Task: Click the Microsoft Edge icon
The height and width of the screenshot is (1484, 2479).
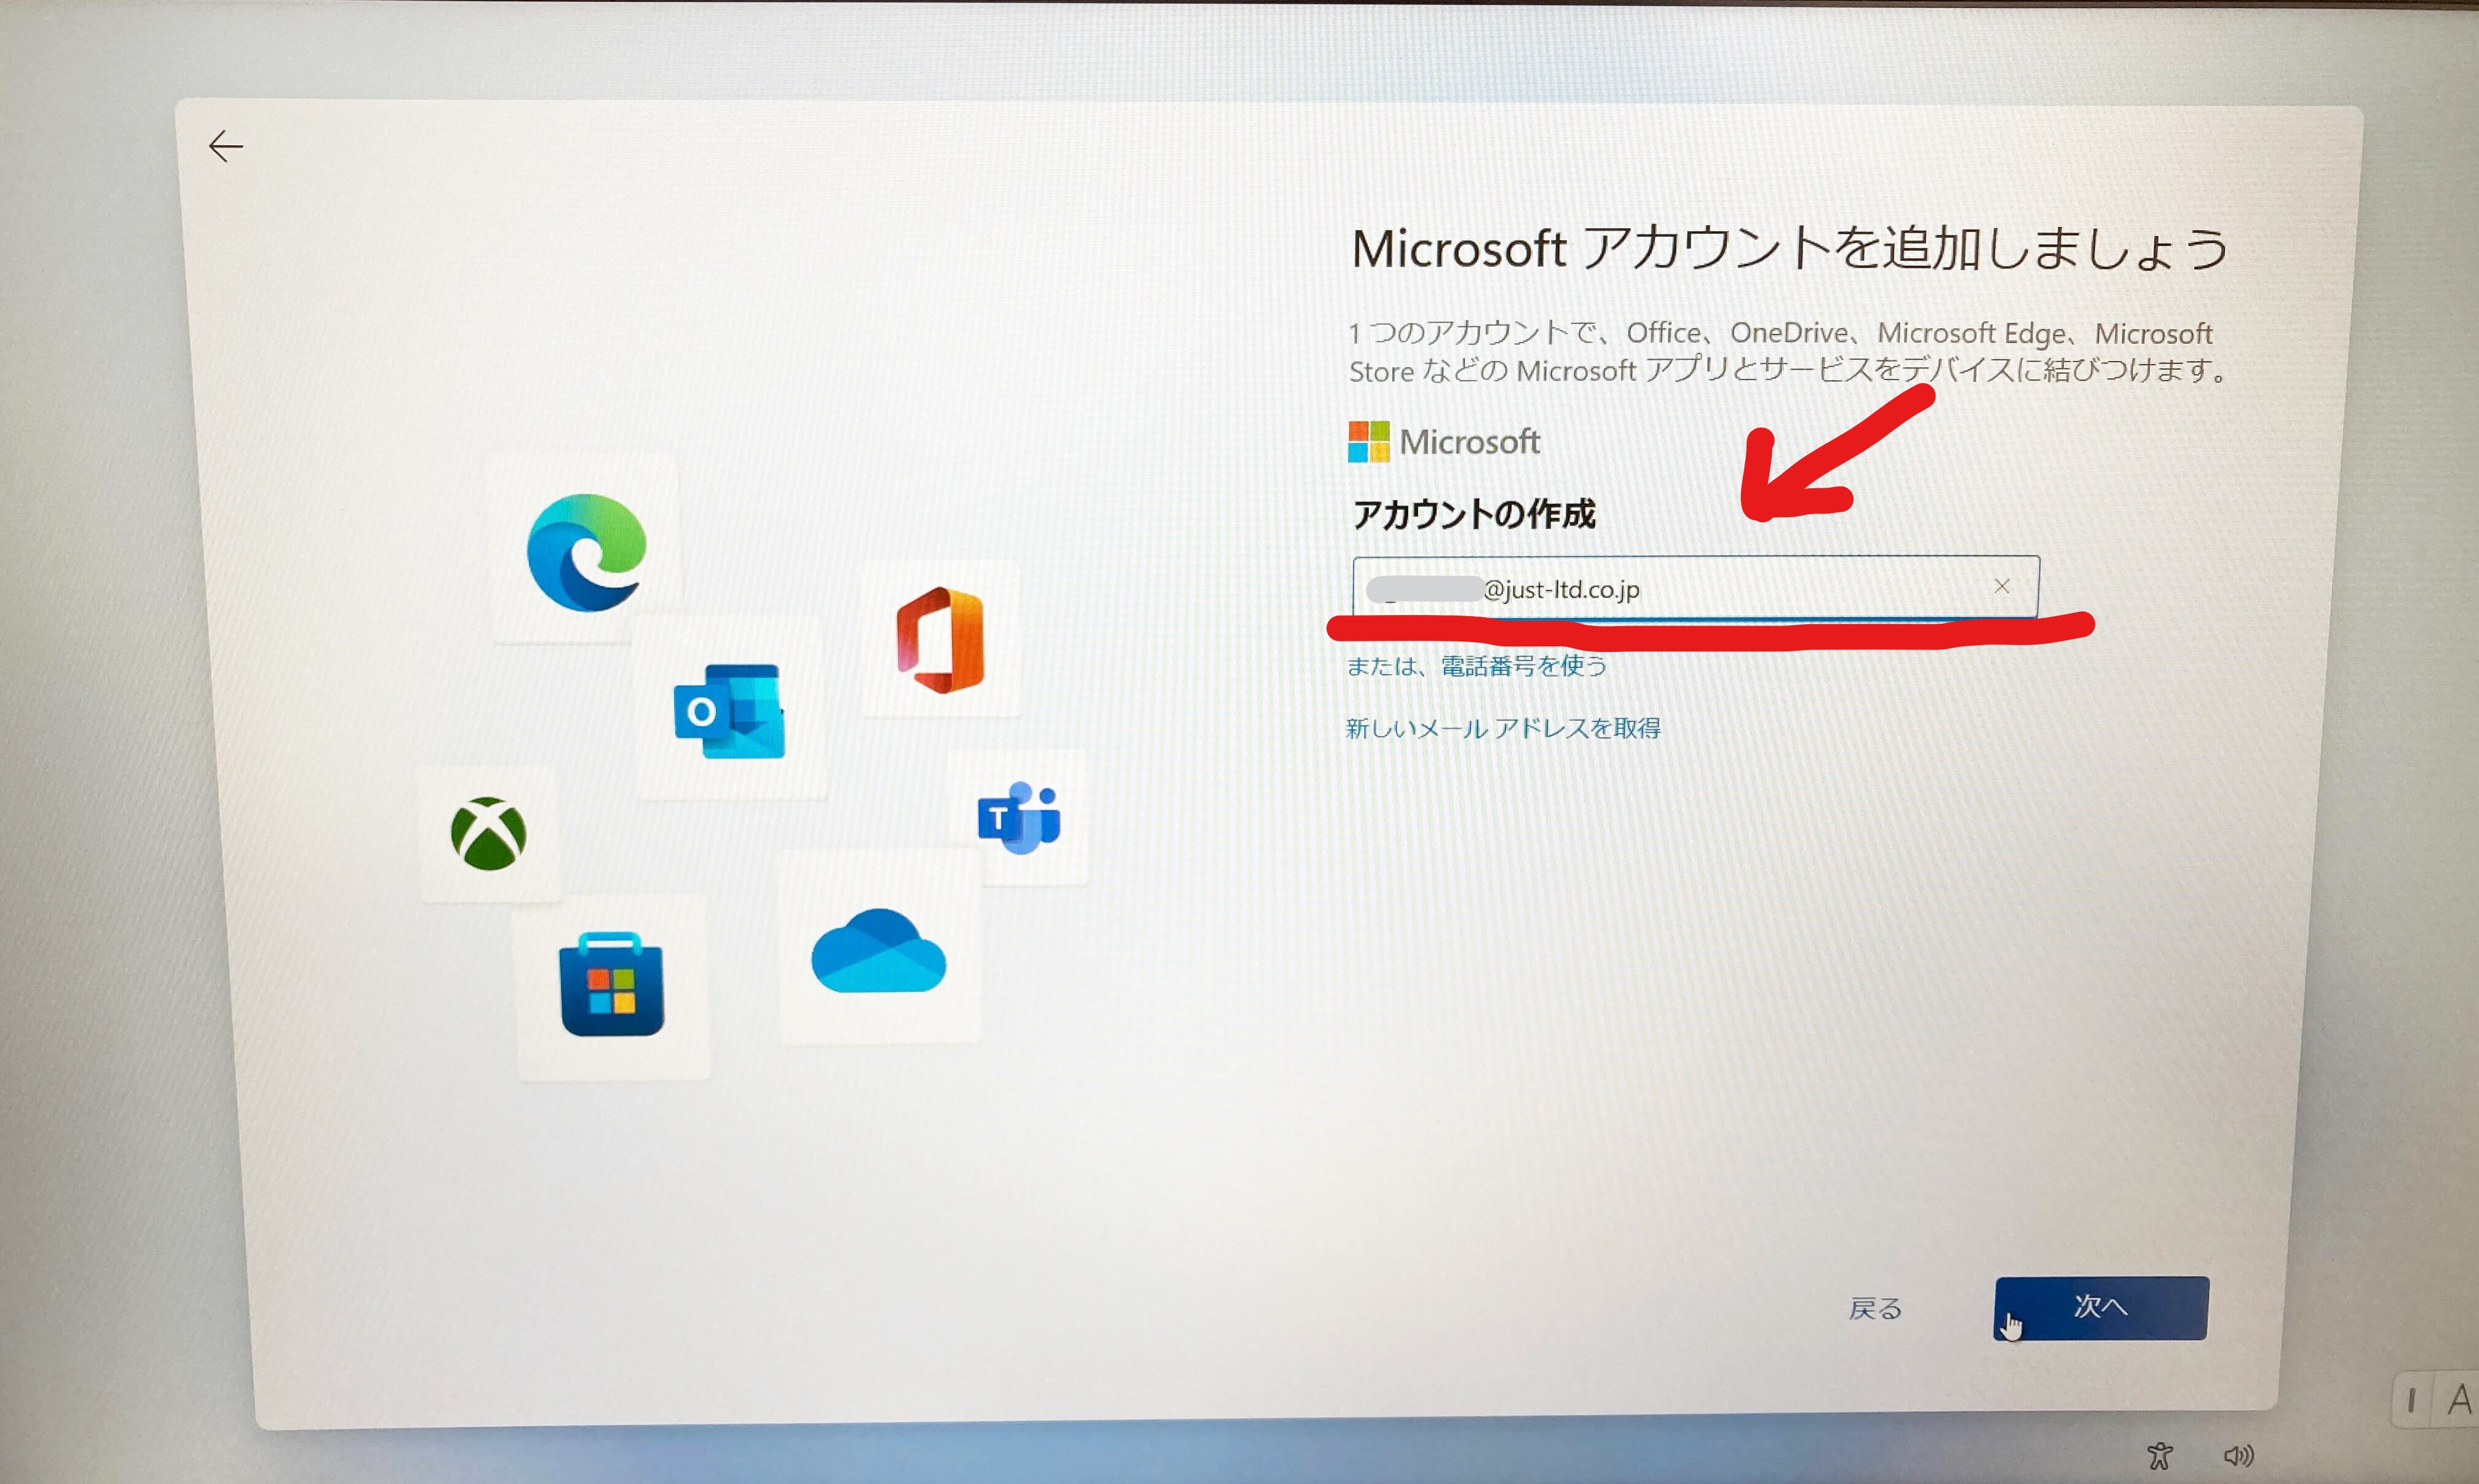Action: (x=586, y=552)
